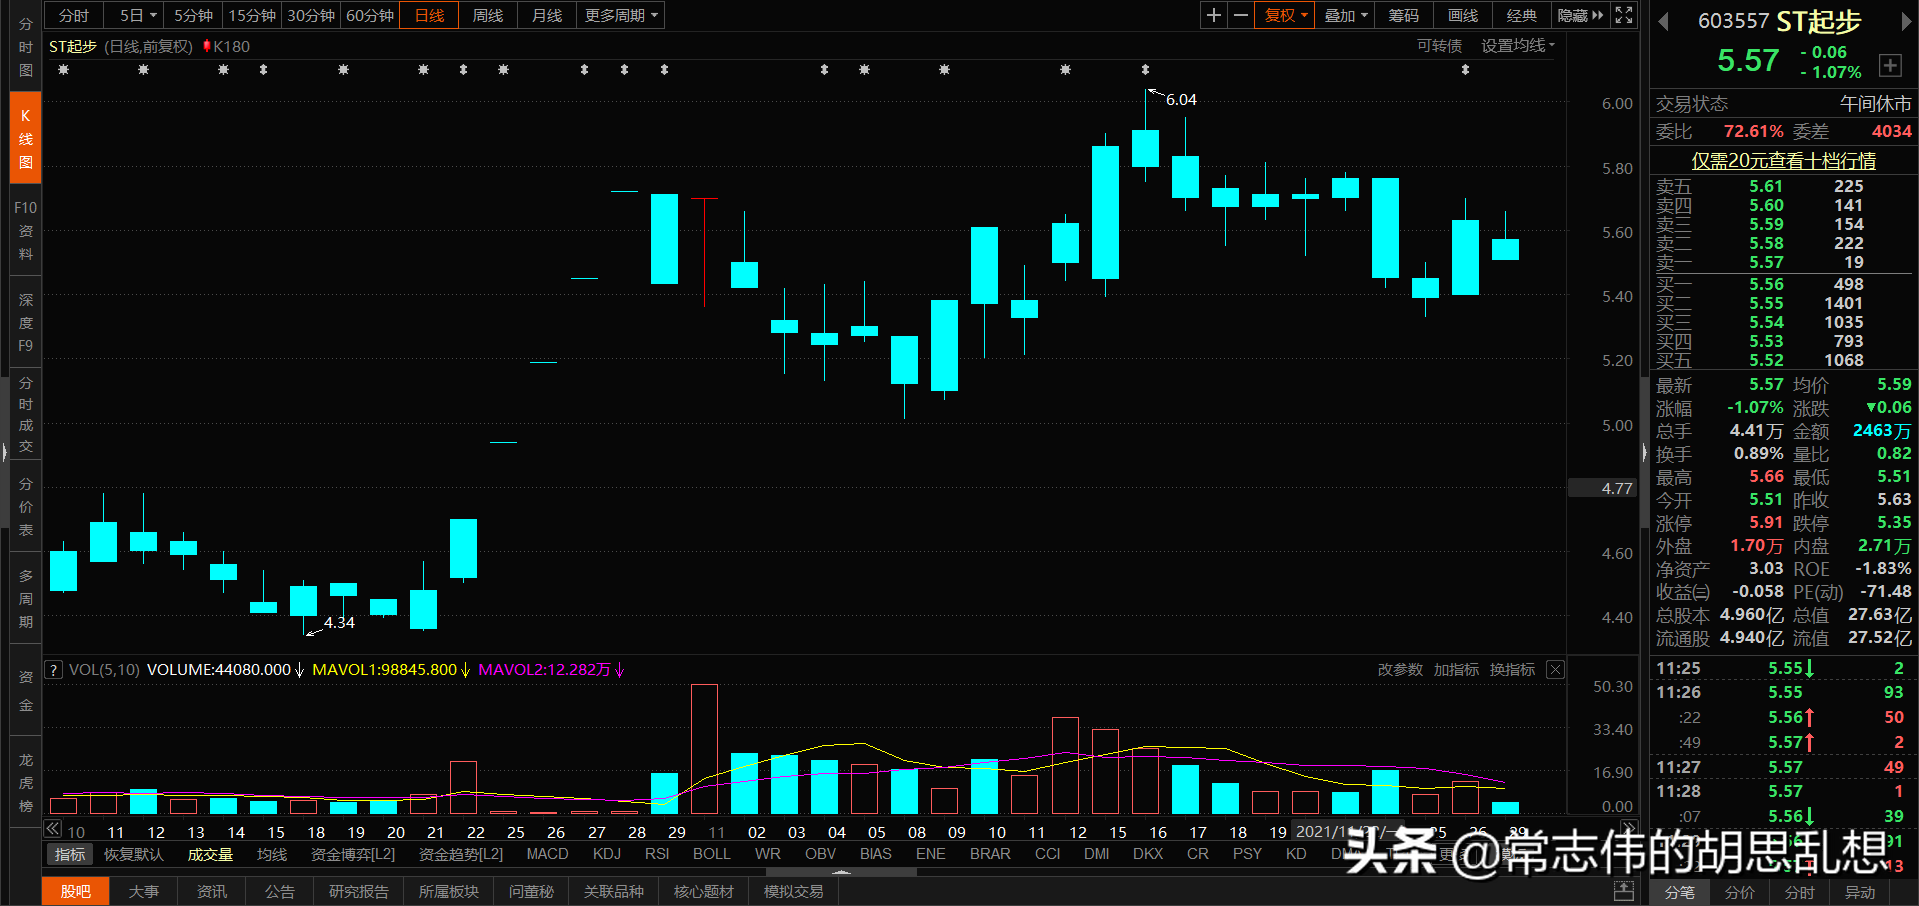Click the zoom-out (−) icon on the chart toolbar
1919x906 pixels.
[x=1240, y=15]
